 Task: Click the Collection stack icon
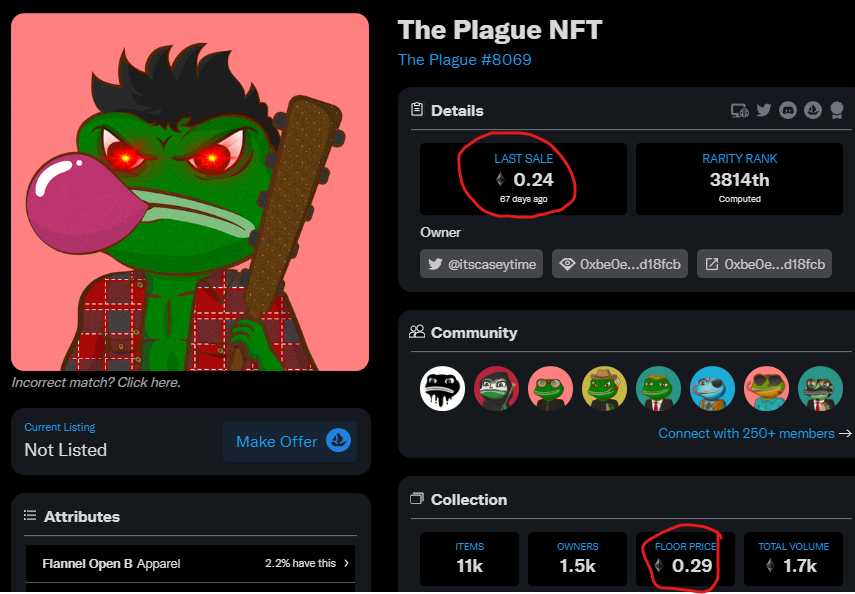pyautogui.click(x=417, y=499)
